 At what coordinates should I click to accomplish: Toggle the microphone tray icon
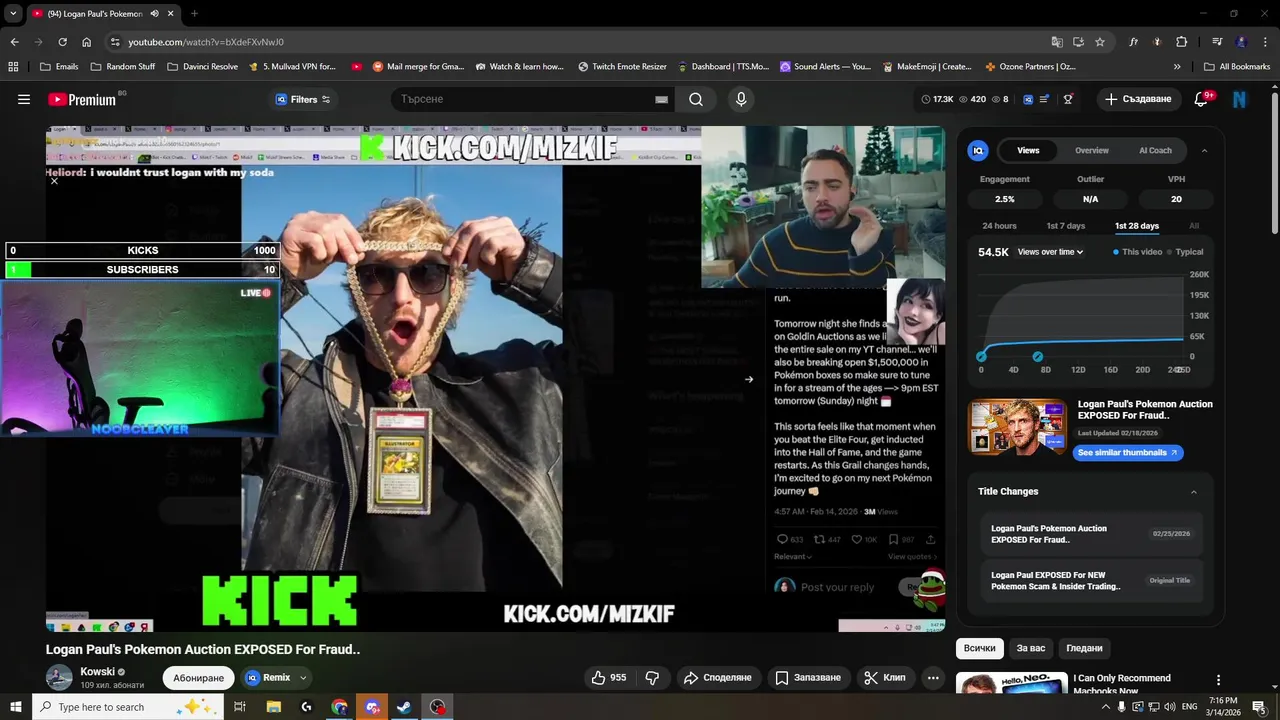pos(1121,707)
